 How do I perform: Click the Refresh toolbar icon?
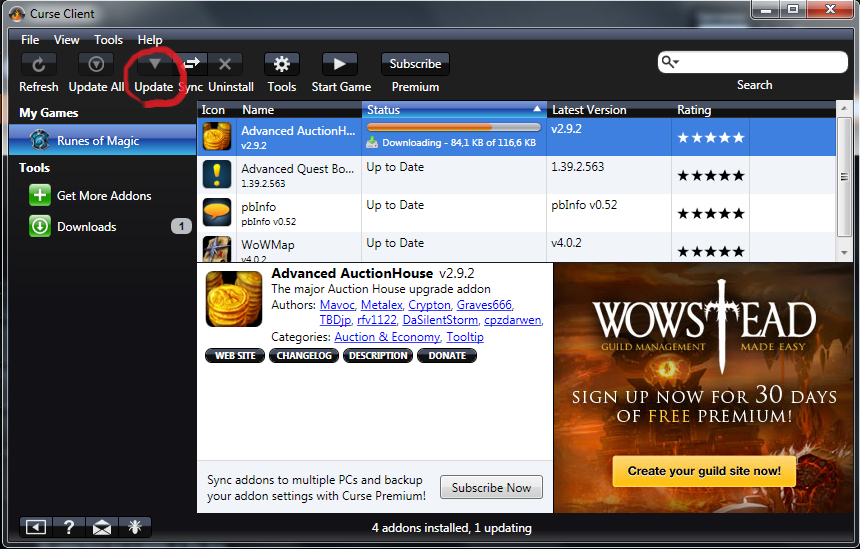(x=38, y=65)
